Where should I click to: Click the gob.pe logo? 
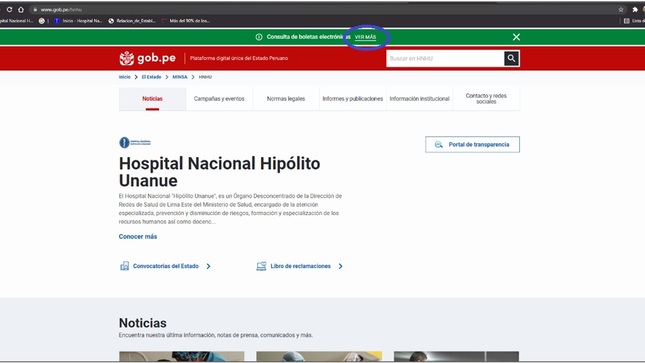click(x=147, y=58)
